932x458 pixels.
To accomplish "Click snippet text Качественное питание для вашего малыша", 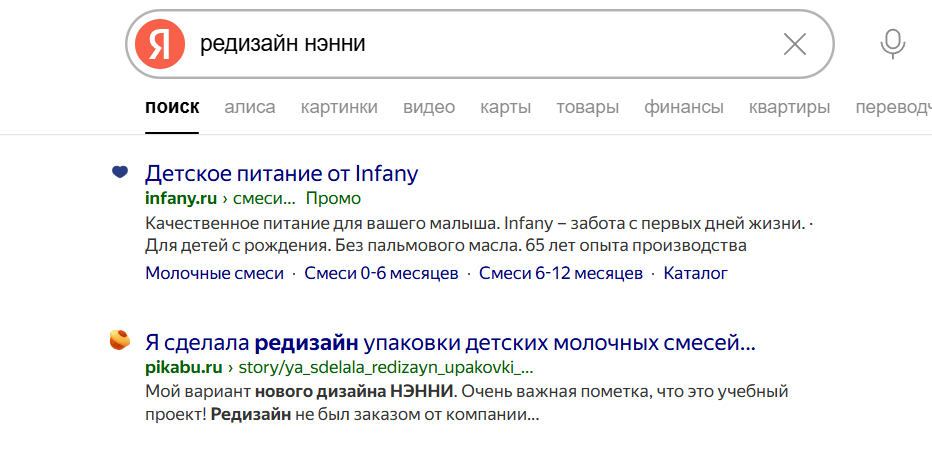I will point(320,225).
